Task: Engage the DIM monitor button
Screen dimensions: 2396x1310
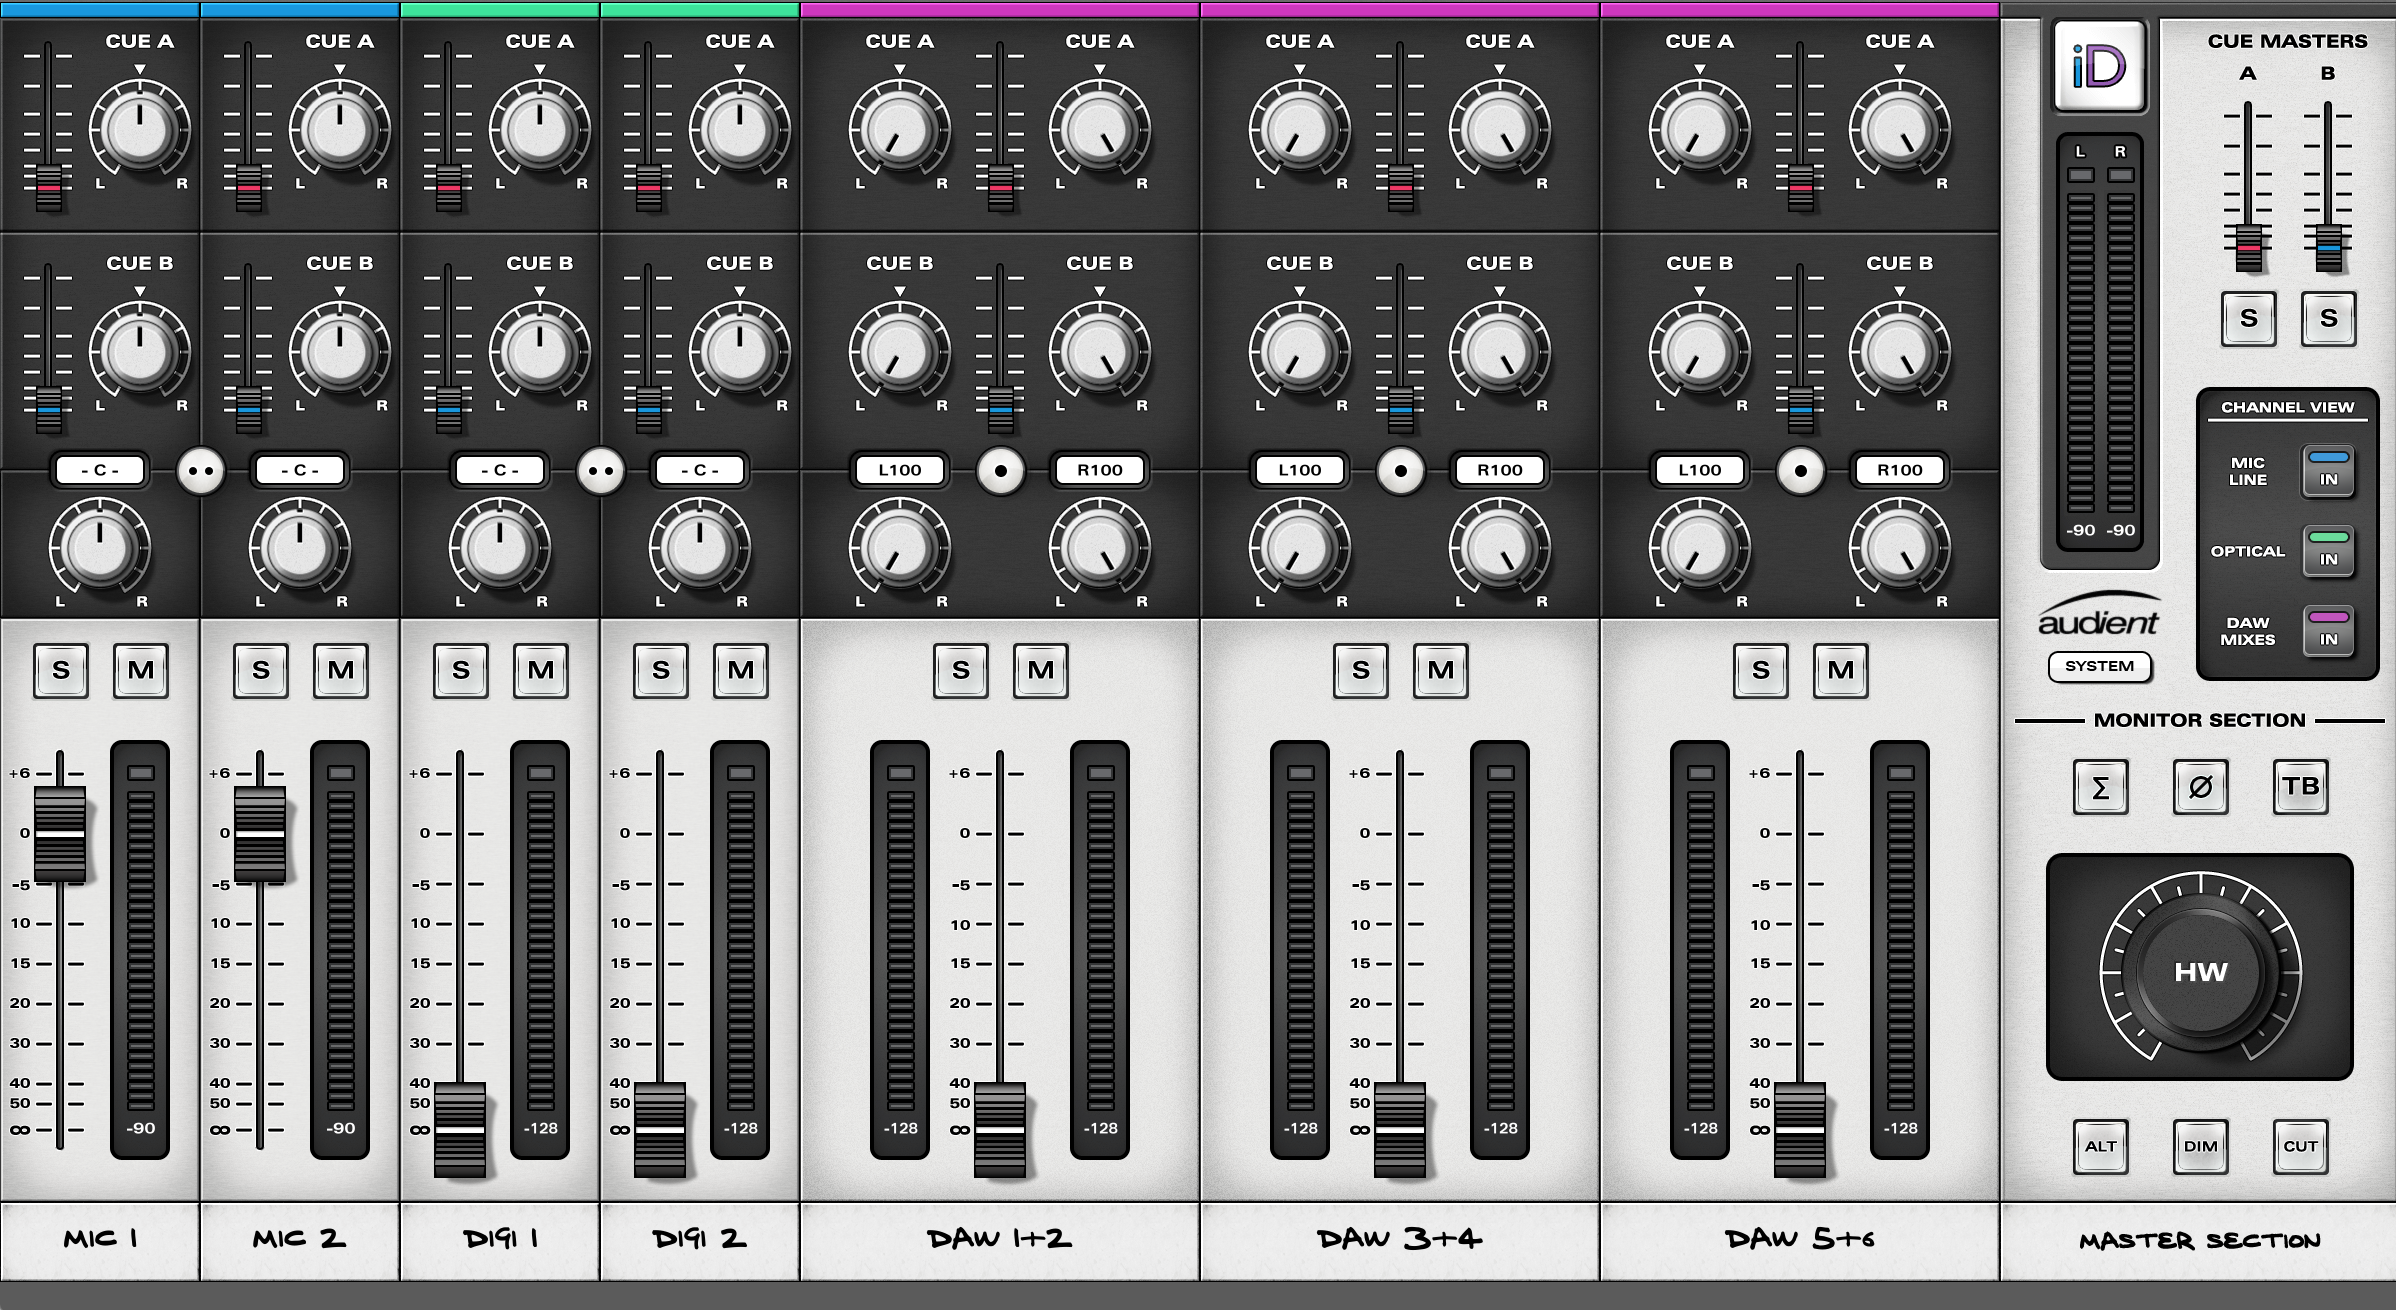Action: tap(2200, 1147)
